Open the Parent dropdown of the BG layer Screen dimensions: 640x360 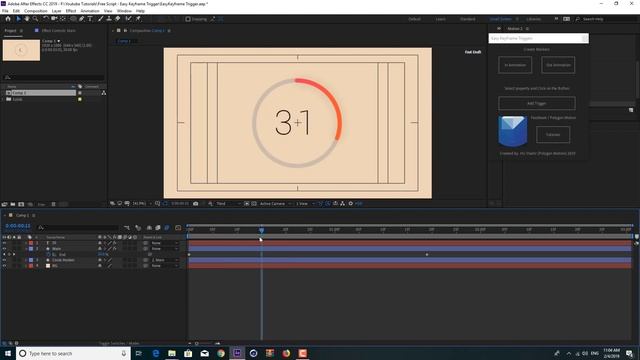pyautogui.click(x=165, y=266)
